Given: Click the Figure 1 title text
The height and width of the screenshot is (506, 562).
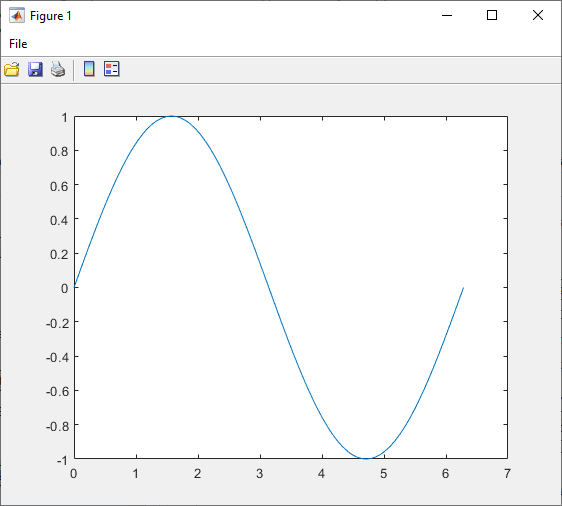Looking at the screenshot, I should point(51,16).
